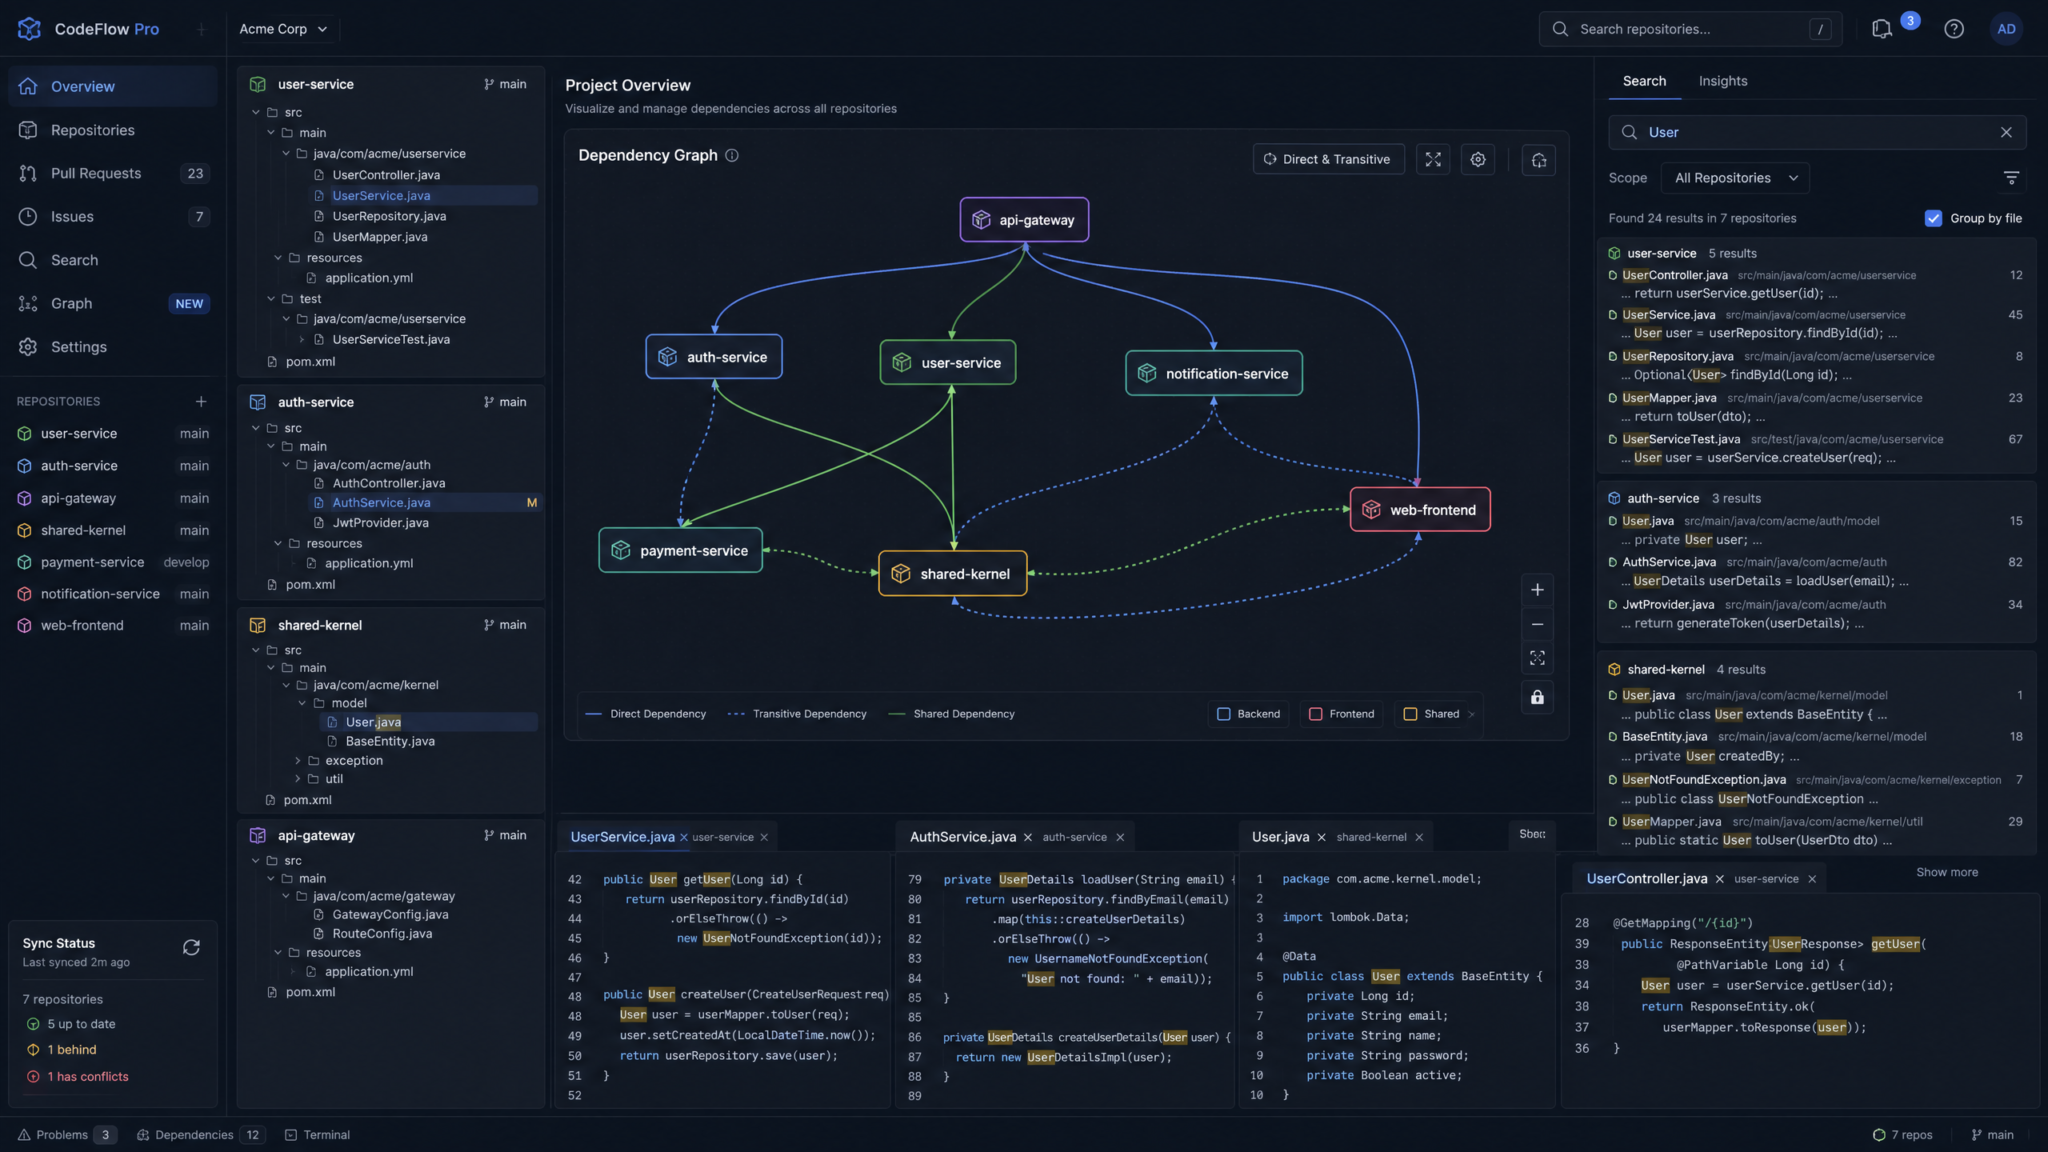Collapse the api-gateway java/com/acme/gateway folder
Screen dimensions: 2048x1152
point(286,896)
